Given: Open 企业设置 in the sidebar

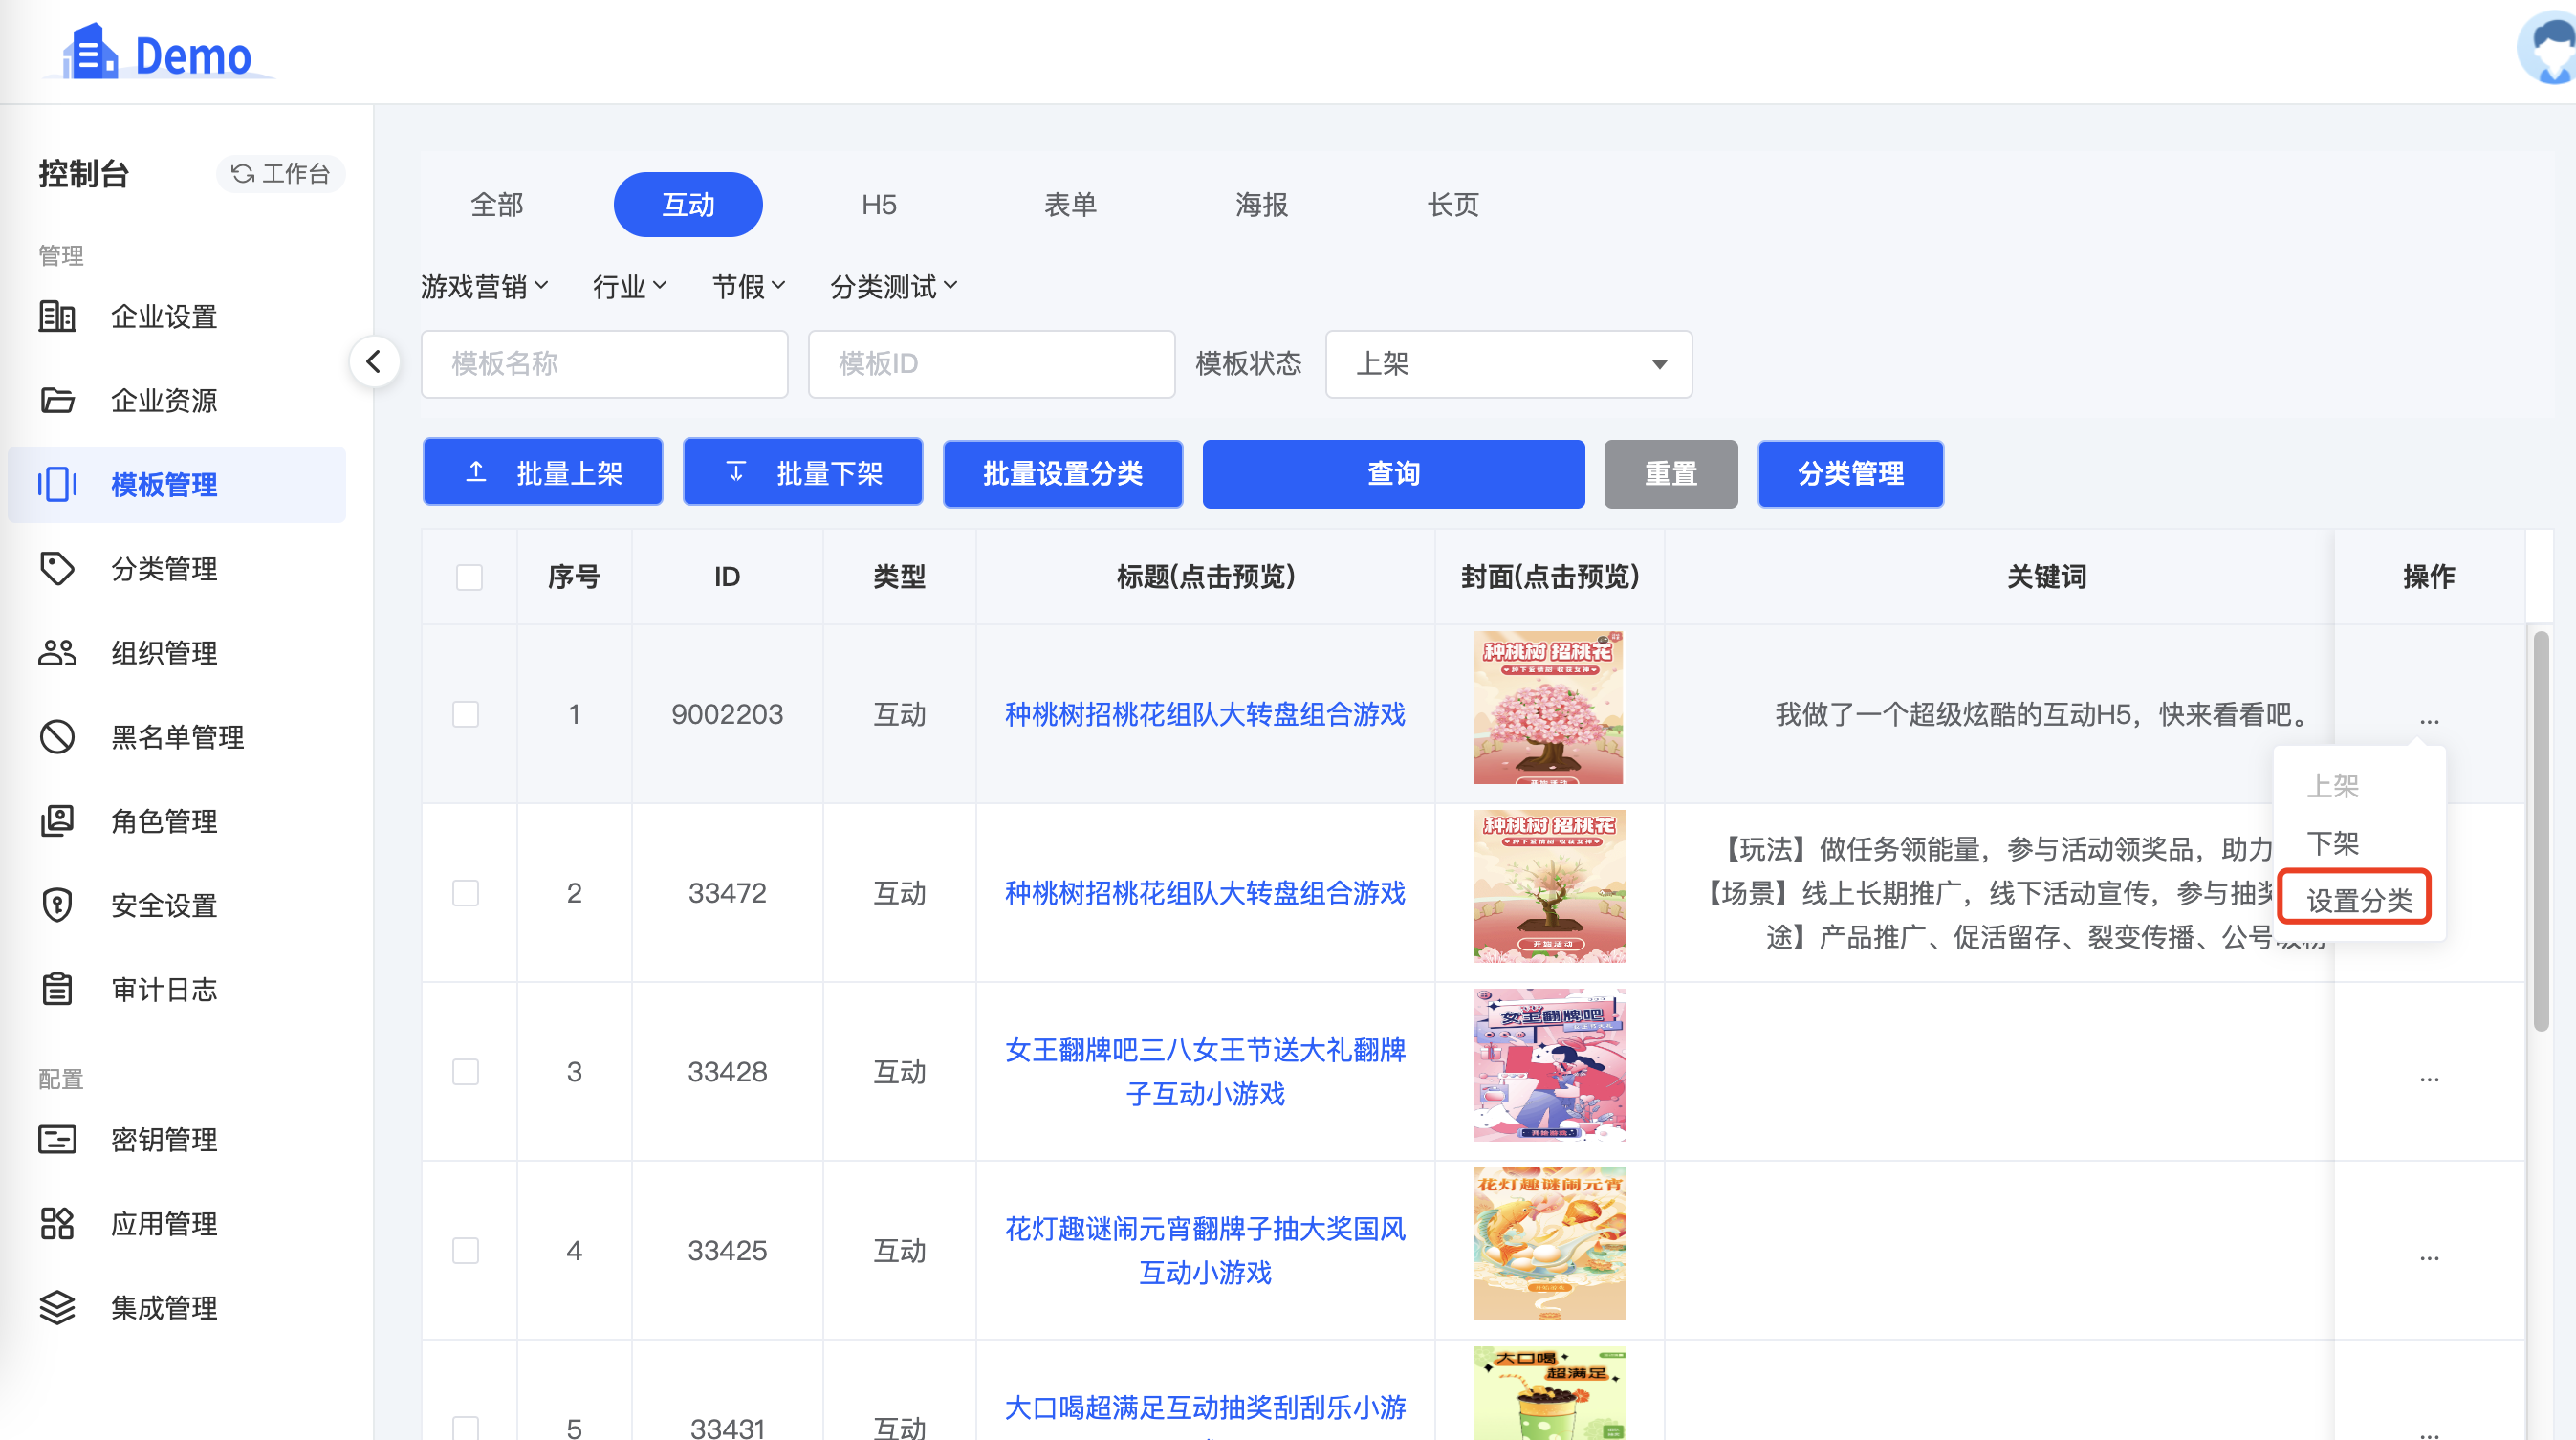Looking at the screenshot, I should pos(177,317).
